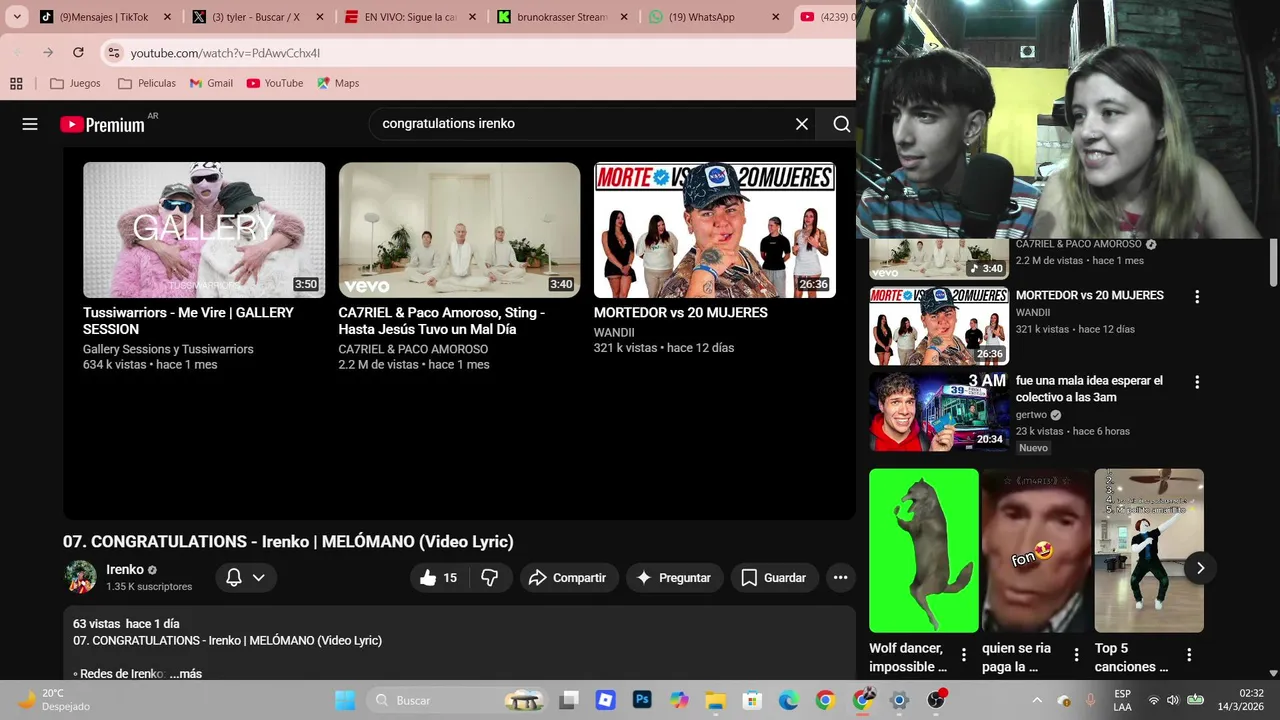This screenshot has width=1280, height=720.
Task: Open the YouTube bookmark
Action: click(275, 83)
